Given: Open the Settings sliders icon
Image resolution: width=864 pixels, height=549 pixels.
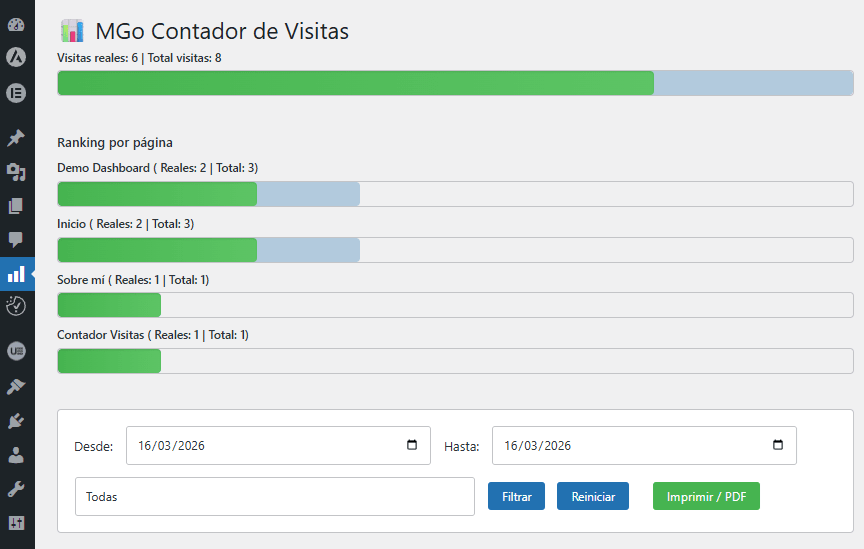Looking at the screenshot, I should point(16,522).
